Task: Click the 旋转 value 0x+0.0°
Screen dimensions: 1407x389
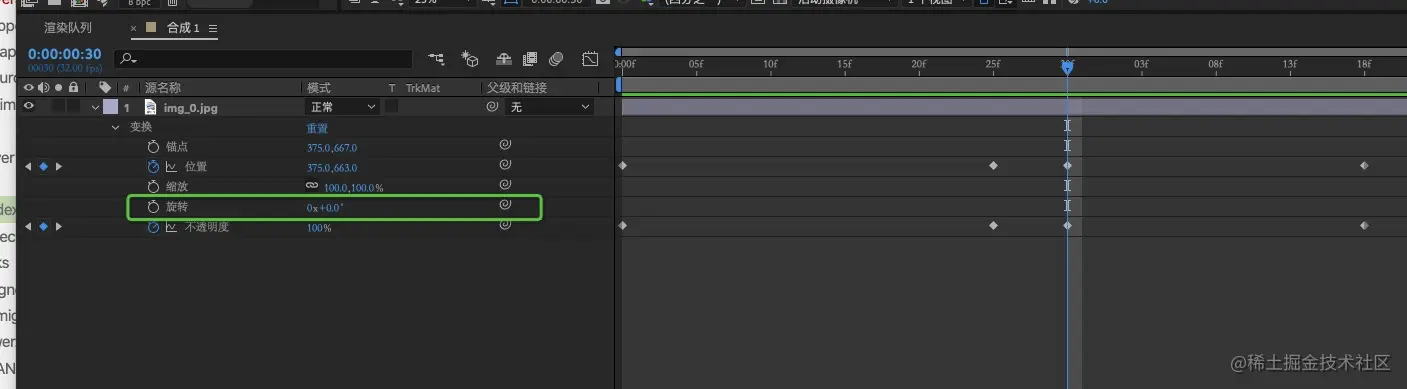Action: [326, 208]
